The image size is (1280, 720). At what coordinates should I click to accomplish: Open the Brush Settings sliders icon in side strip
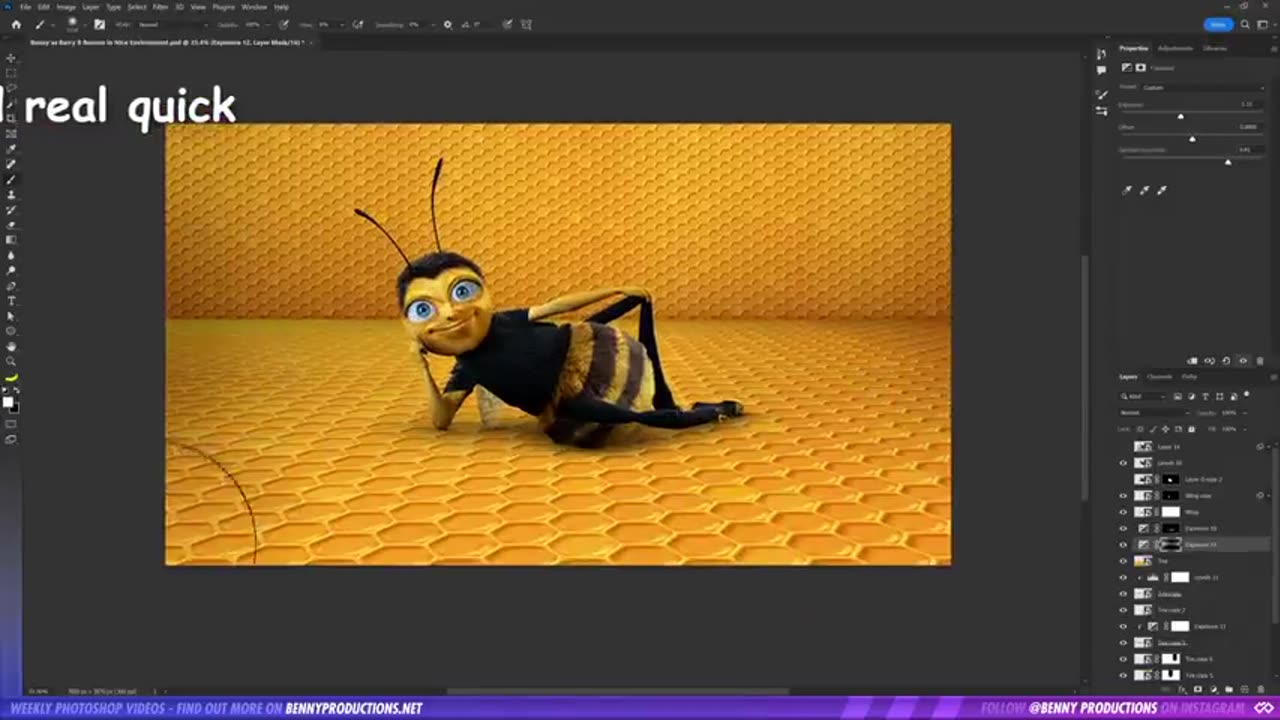[1101, 111]
